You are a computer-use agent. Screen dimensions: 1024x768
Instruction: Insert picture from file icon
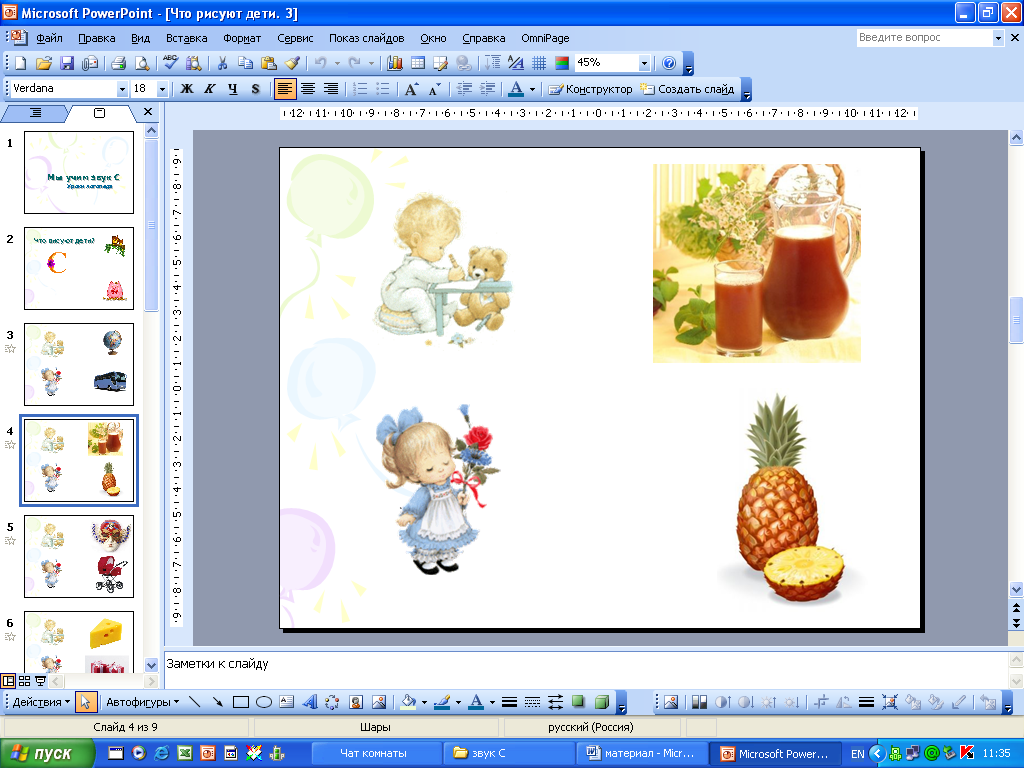pos(379,702)
